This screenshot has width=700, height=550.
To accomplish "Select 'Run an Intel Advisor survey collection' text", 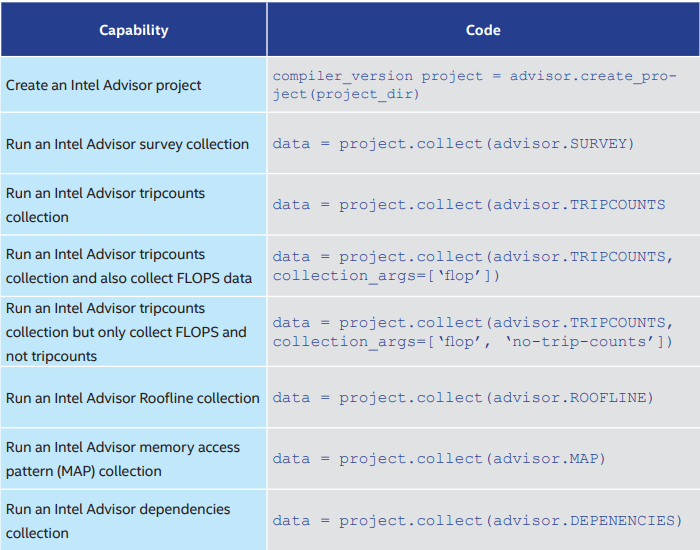I will [x=127, y=144].
